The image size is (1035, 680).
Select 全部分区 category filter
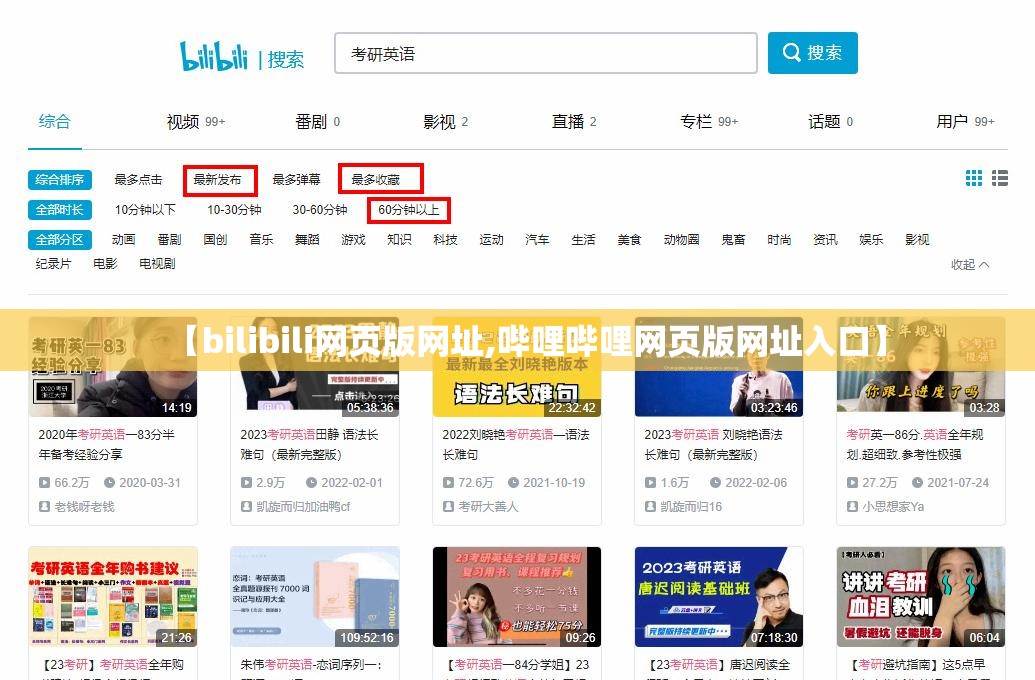[59, 240]
